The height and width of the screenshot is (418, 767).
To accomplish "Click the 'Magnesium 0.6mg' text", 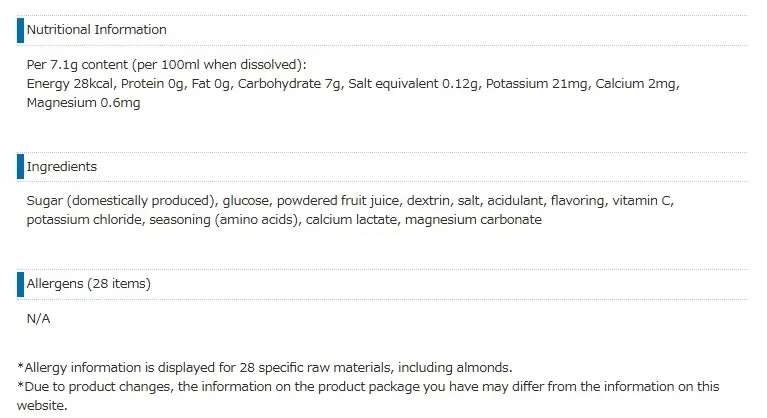I will click(83, 103).
